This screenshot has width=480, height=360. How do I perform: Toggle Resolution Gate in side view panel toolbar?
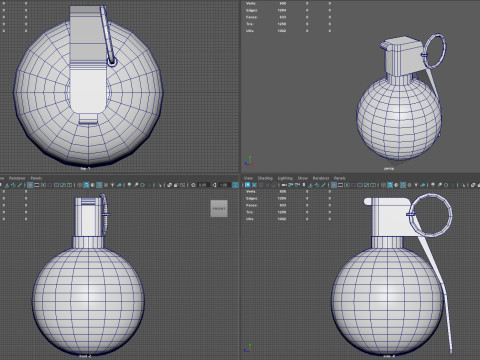tap(347, 185)
